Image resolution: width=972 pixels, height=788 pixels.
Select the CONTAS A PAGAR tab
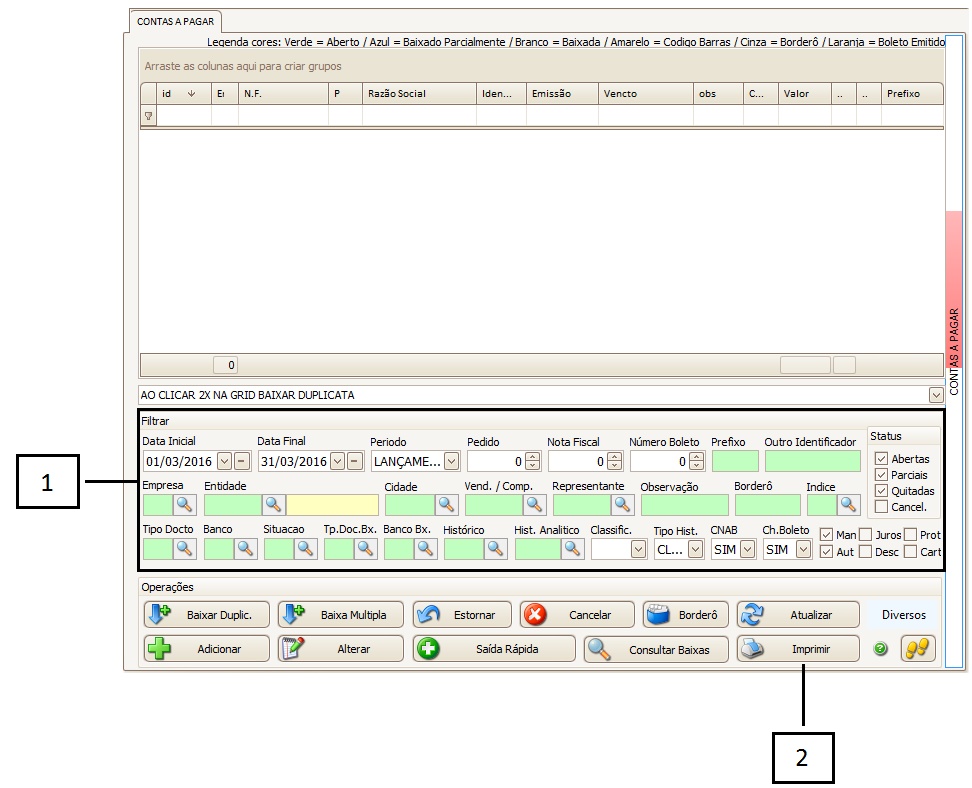click(x=174, y=20)
